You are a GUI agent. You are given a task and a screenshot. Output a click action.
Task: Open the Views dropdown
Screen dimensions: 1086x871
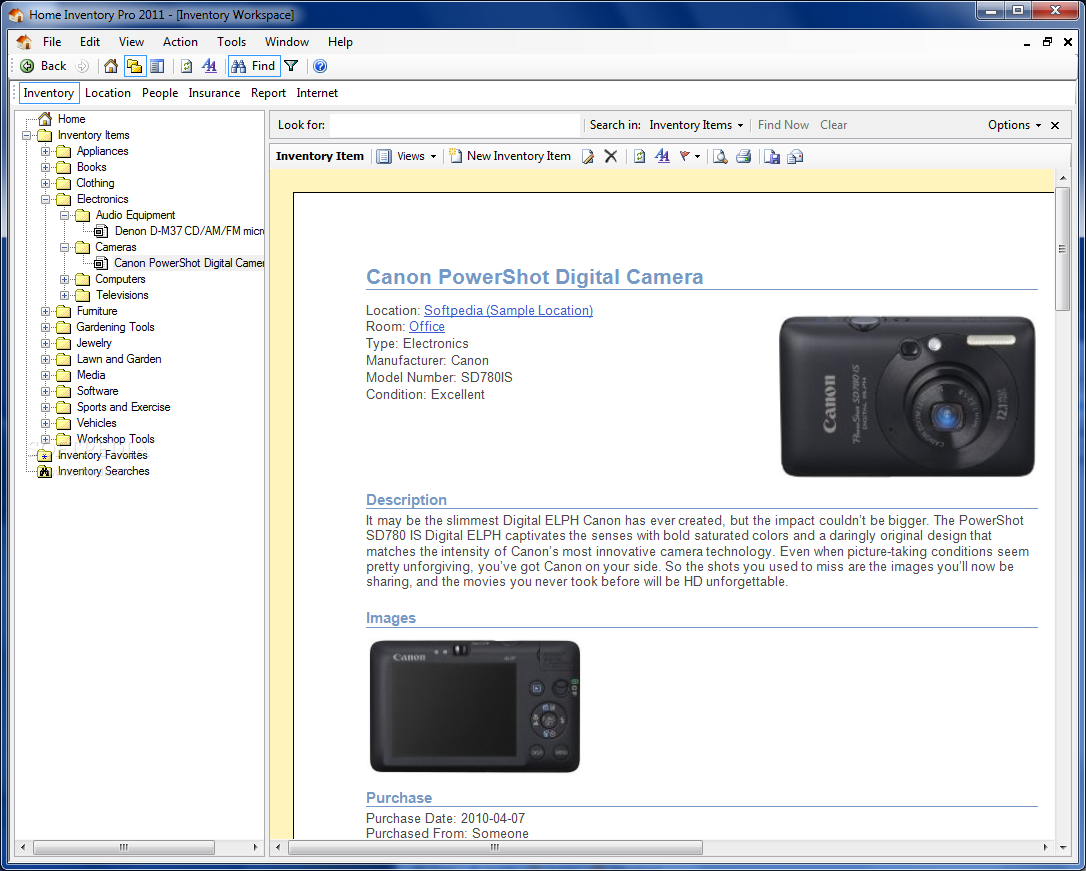pyautogui.click(x=407, y=156)
